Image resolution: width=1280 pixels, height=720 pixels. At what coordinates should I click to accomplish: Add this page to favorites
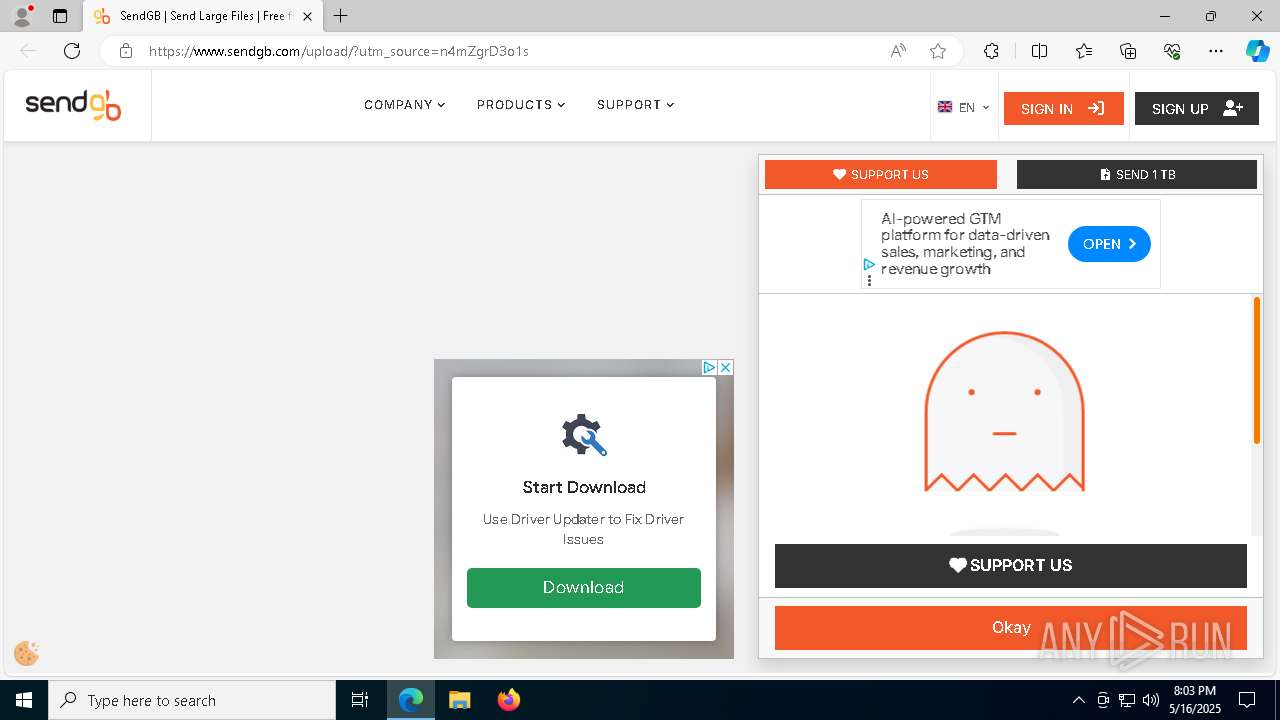tap(938, 51)
